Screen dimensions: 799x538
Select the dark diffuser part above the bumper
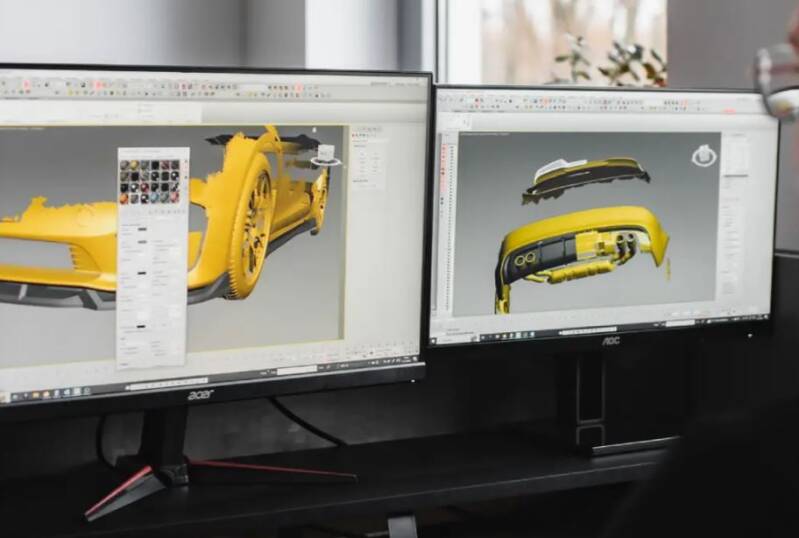586,179
